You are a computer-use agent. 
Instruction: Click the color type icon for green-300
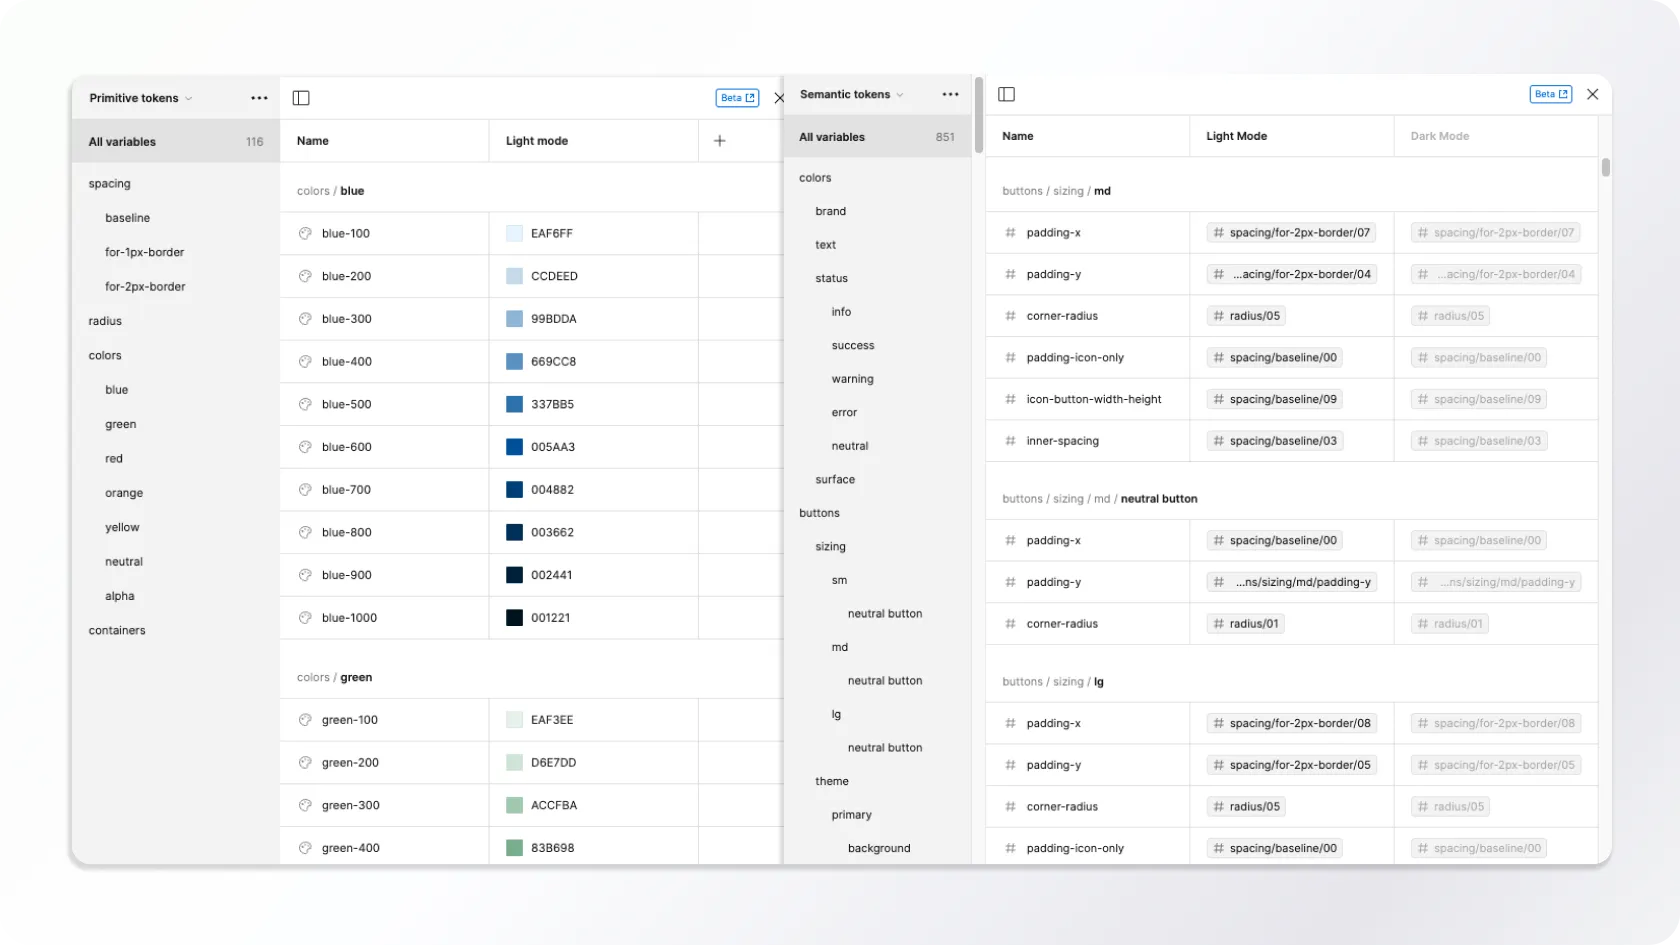click(305, 805)
